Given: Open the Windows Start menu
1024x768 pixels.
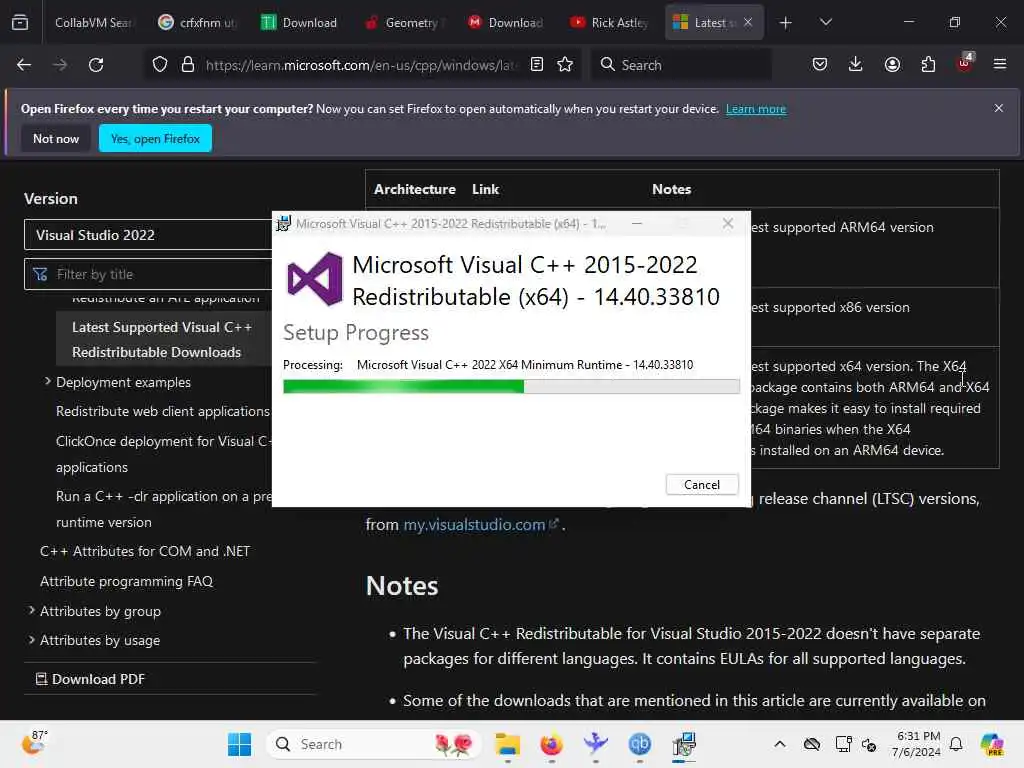Looking at the screenshot, I should pos(240,744).
